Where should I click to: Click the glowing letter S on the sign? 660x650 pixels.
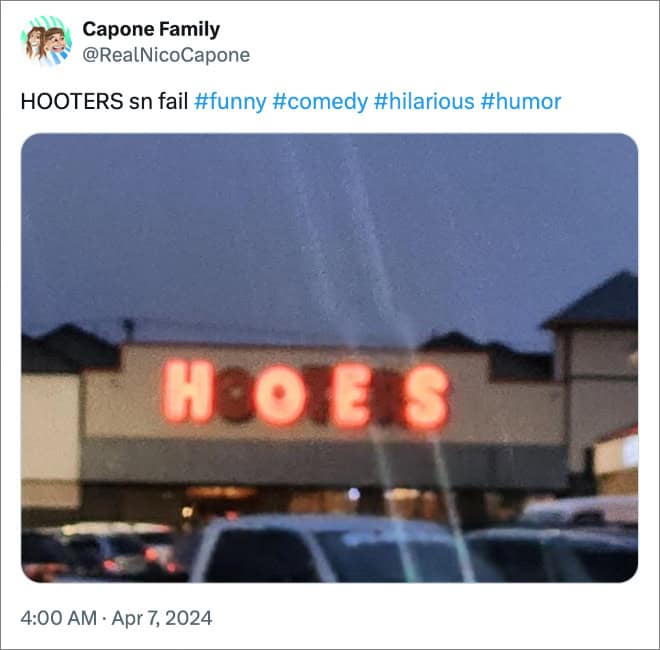[x=426, y=397]
